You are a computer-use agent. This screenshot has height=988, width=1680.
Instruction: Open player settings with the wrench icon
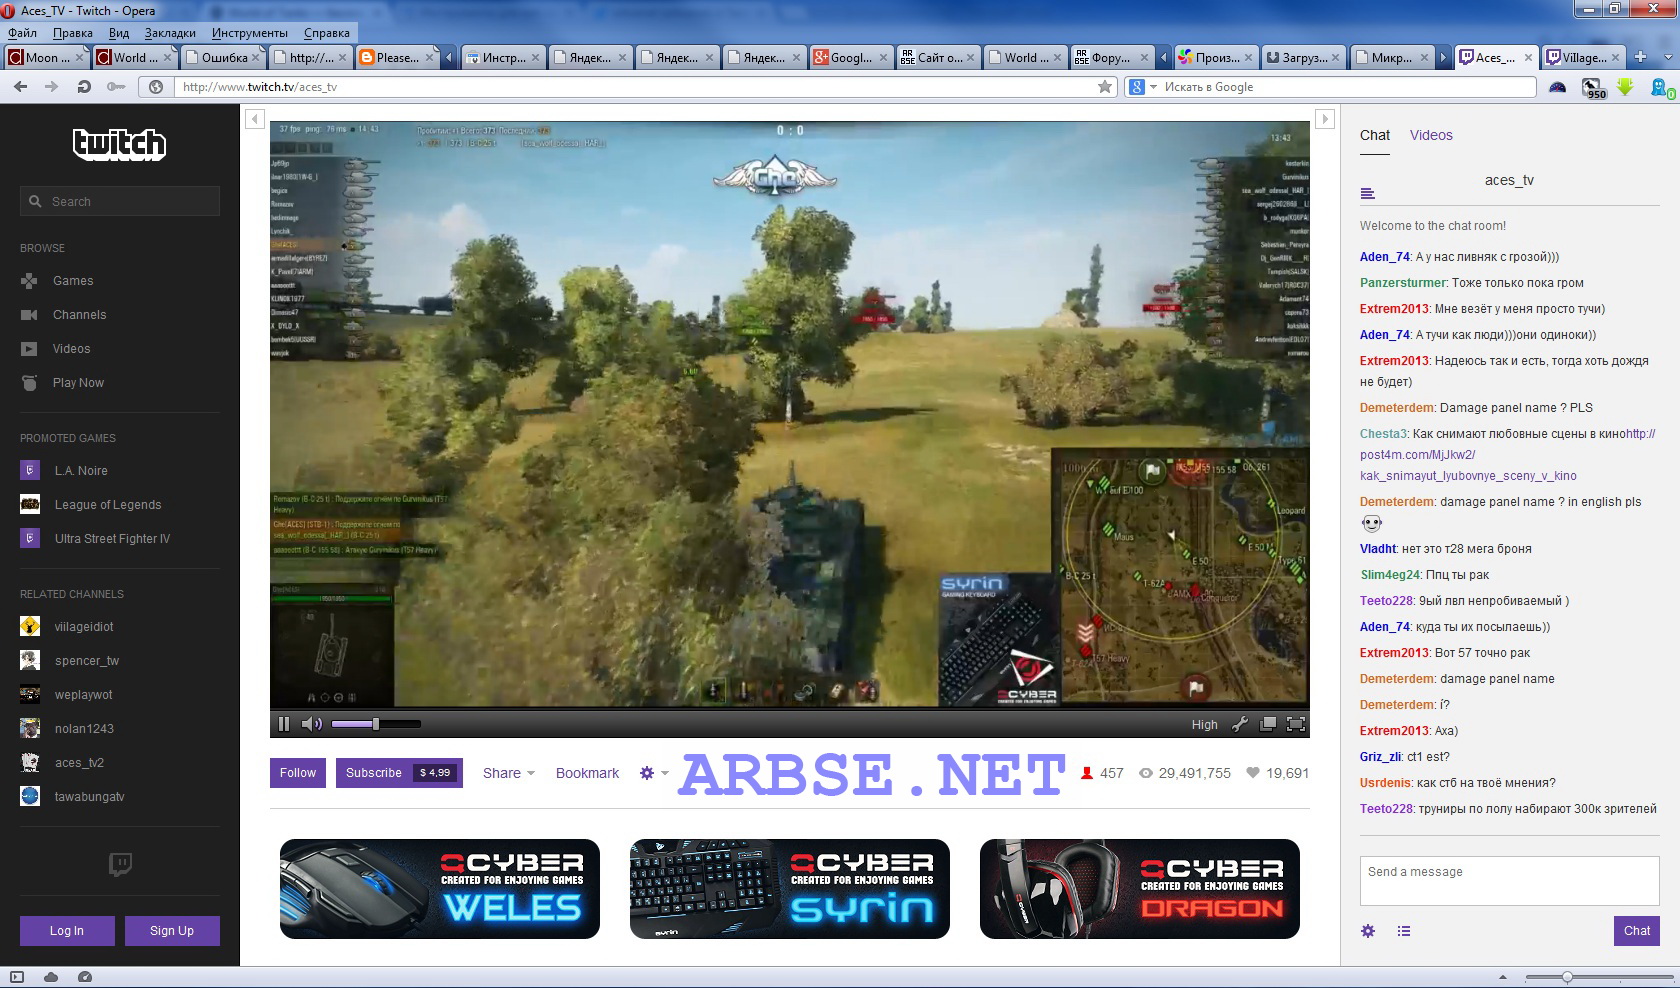coord(1240,724)
